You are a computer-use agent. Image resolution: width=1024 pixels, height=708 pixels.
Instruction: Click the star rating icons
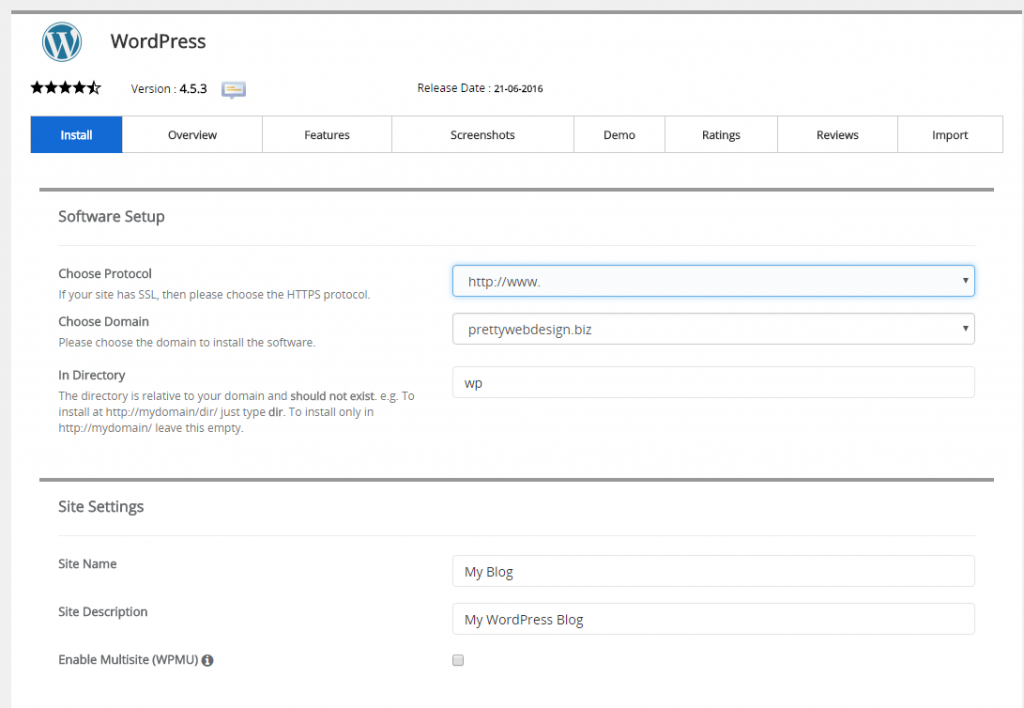point(65,88)
